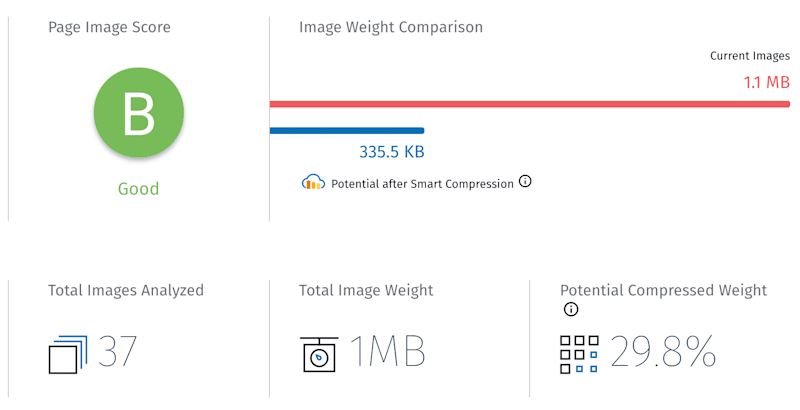The height and width of the screenshot is (410, 800).
Task: Click the 'Potential after Smart Compression' text
Action: (422, 184)
